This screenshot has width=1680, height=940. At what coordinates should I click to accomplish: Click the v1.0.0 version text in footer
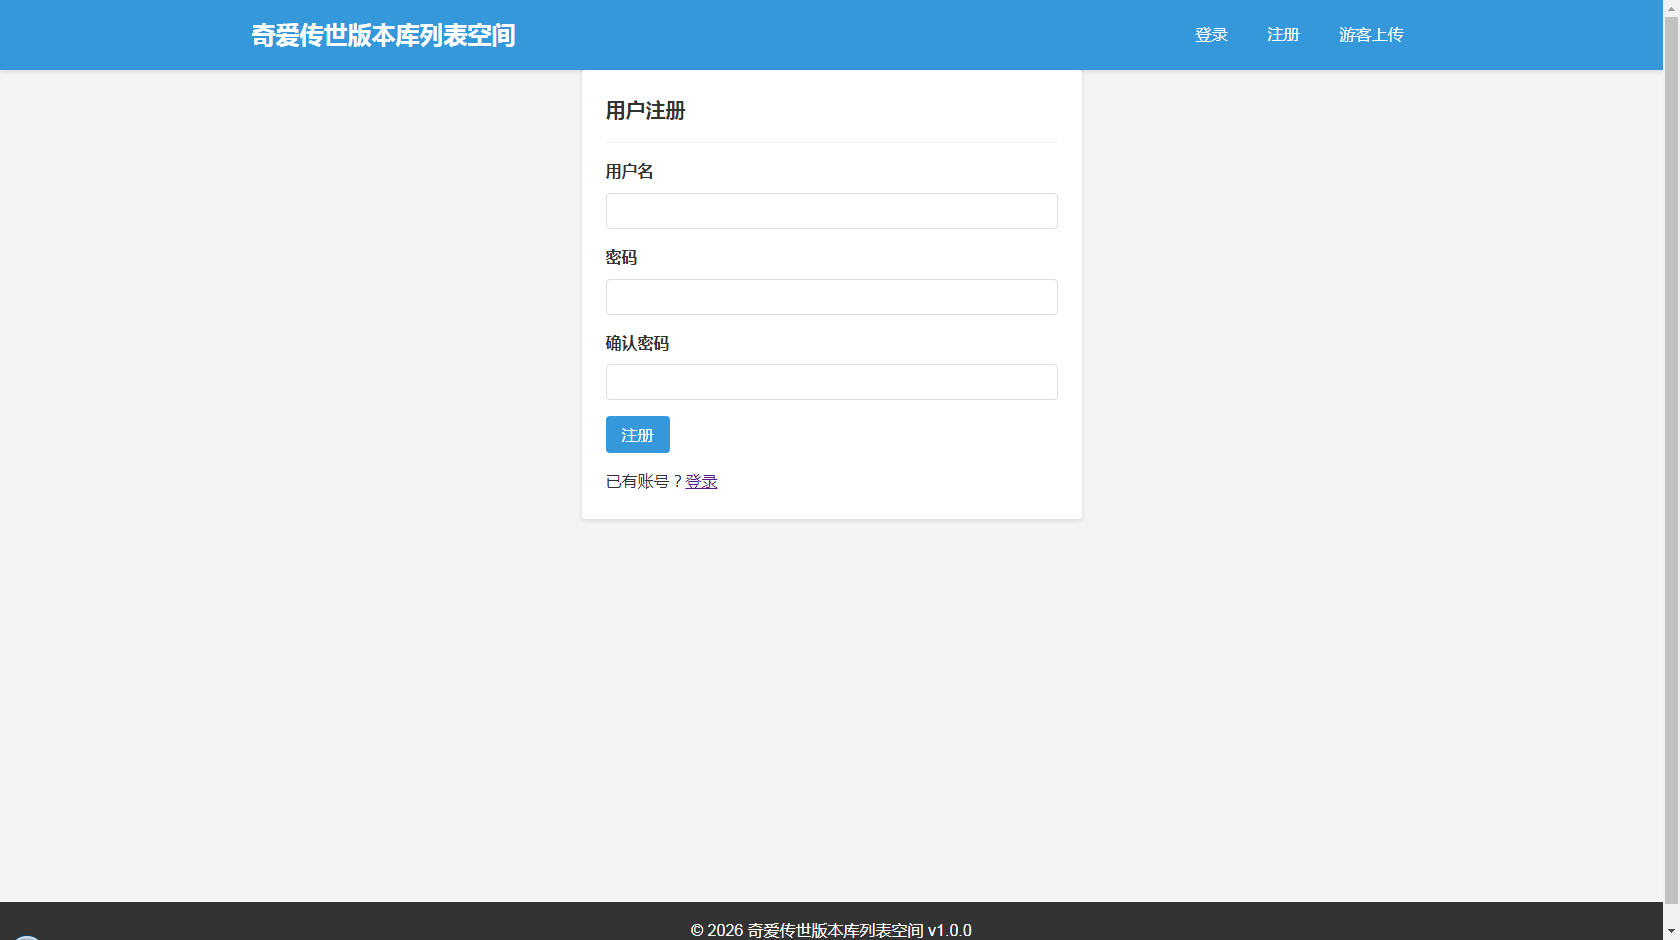(x=949, y=930)
